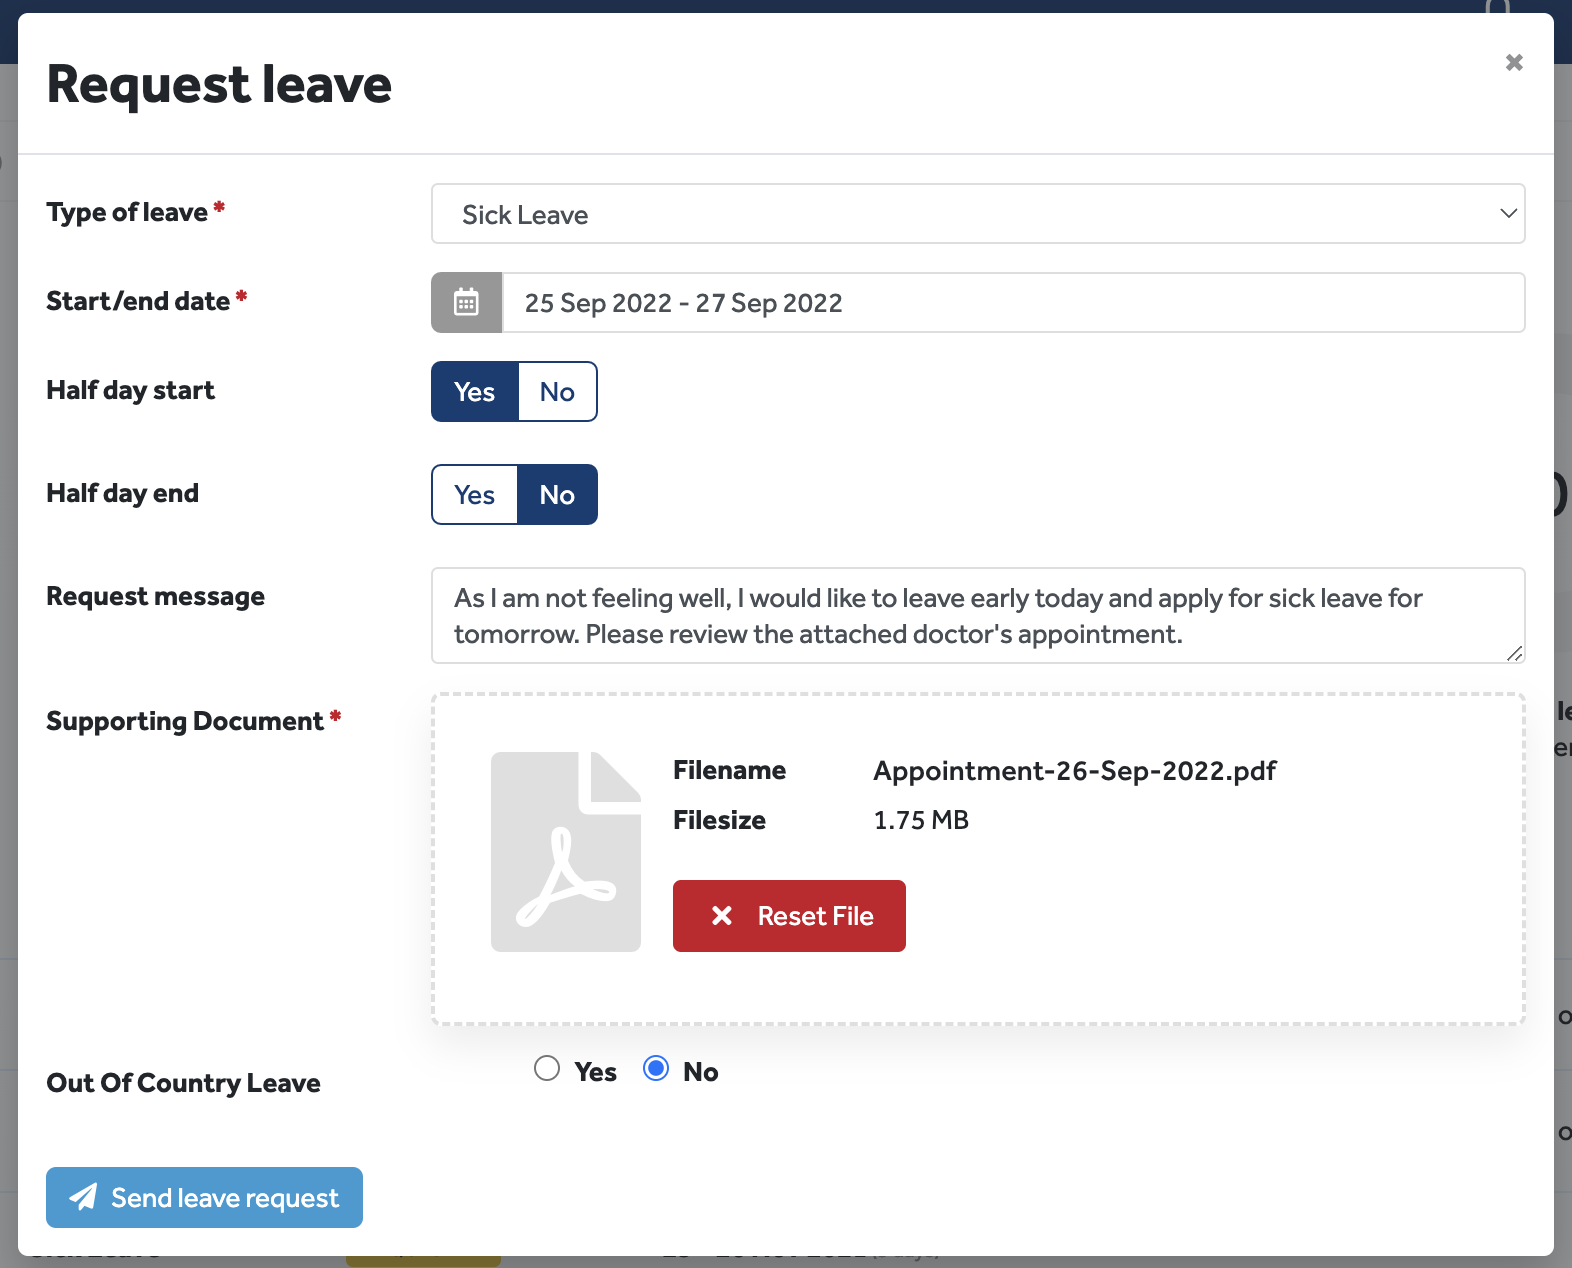Click inside the Request message text area
1572x1268 pixels.
pyautogui.click(x=977, y=616)
